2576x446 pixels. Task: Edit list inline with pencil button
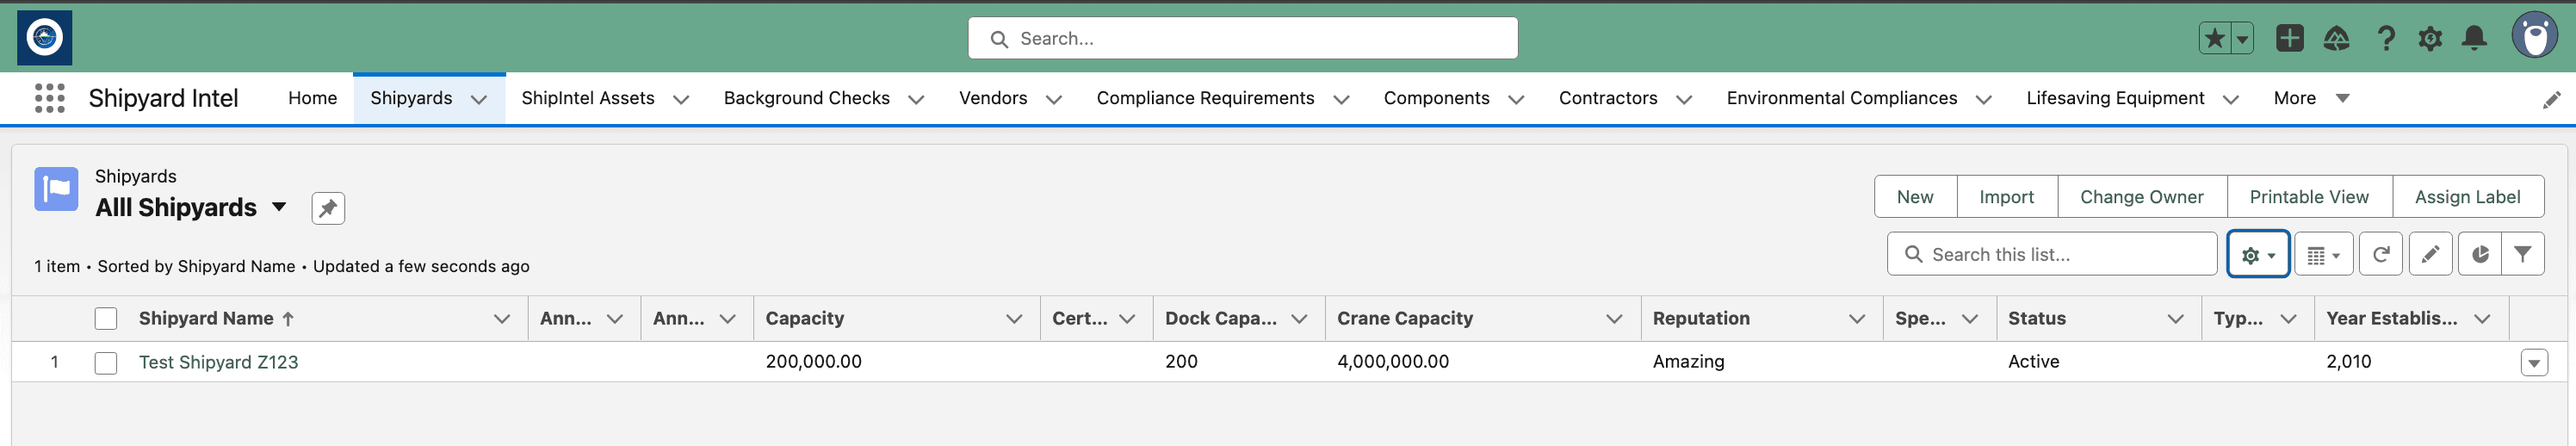pos(2430,254)
